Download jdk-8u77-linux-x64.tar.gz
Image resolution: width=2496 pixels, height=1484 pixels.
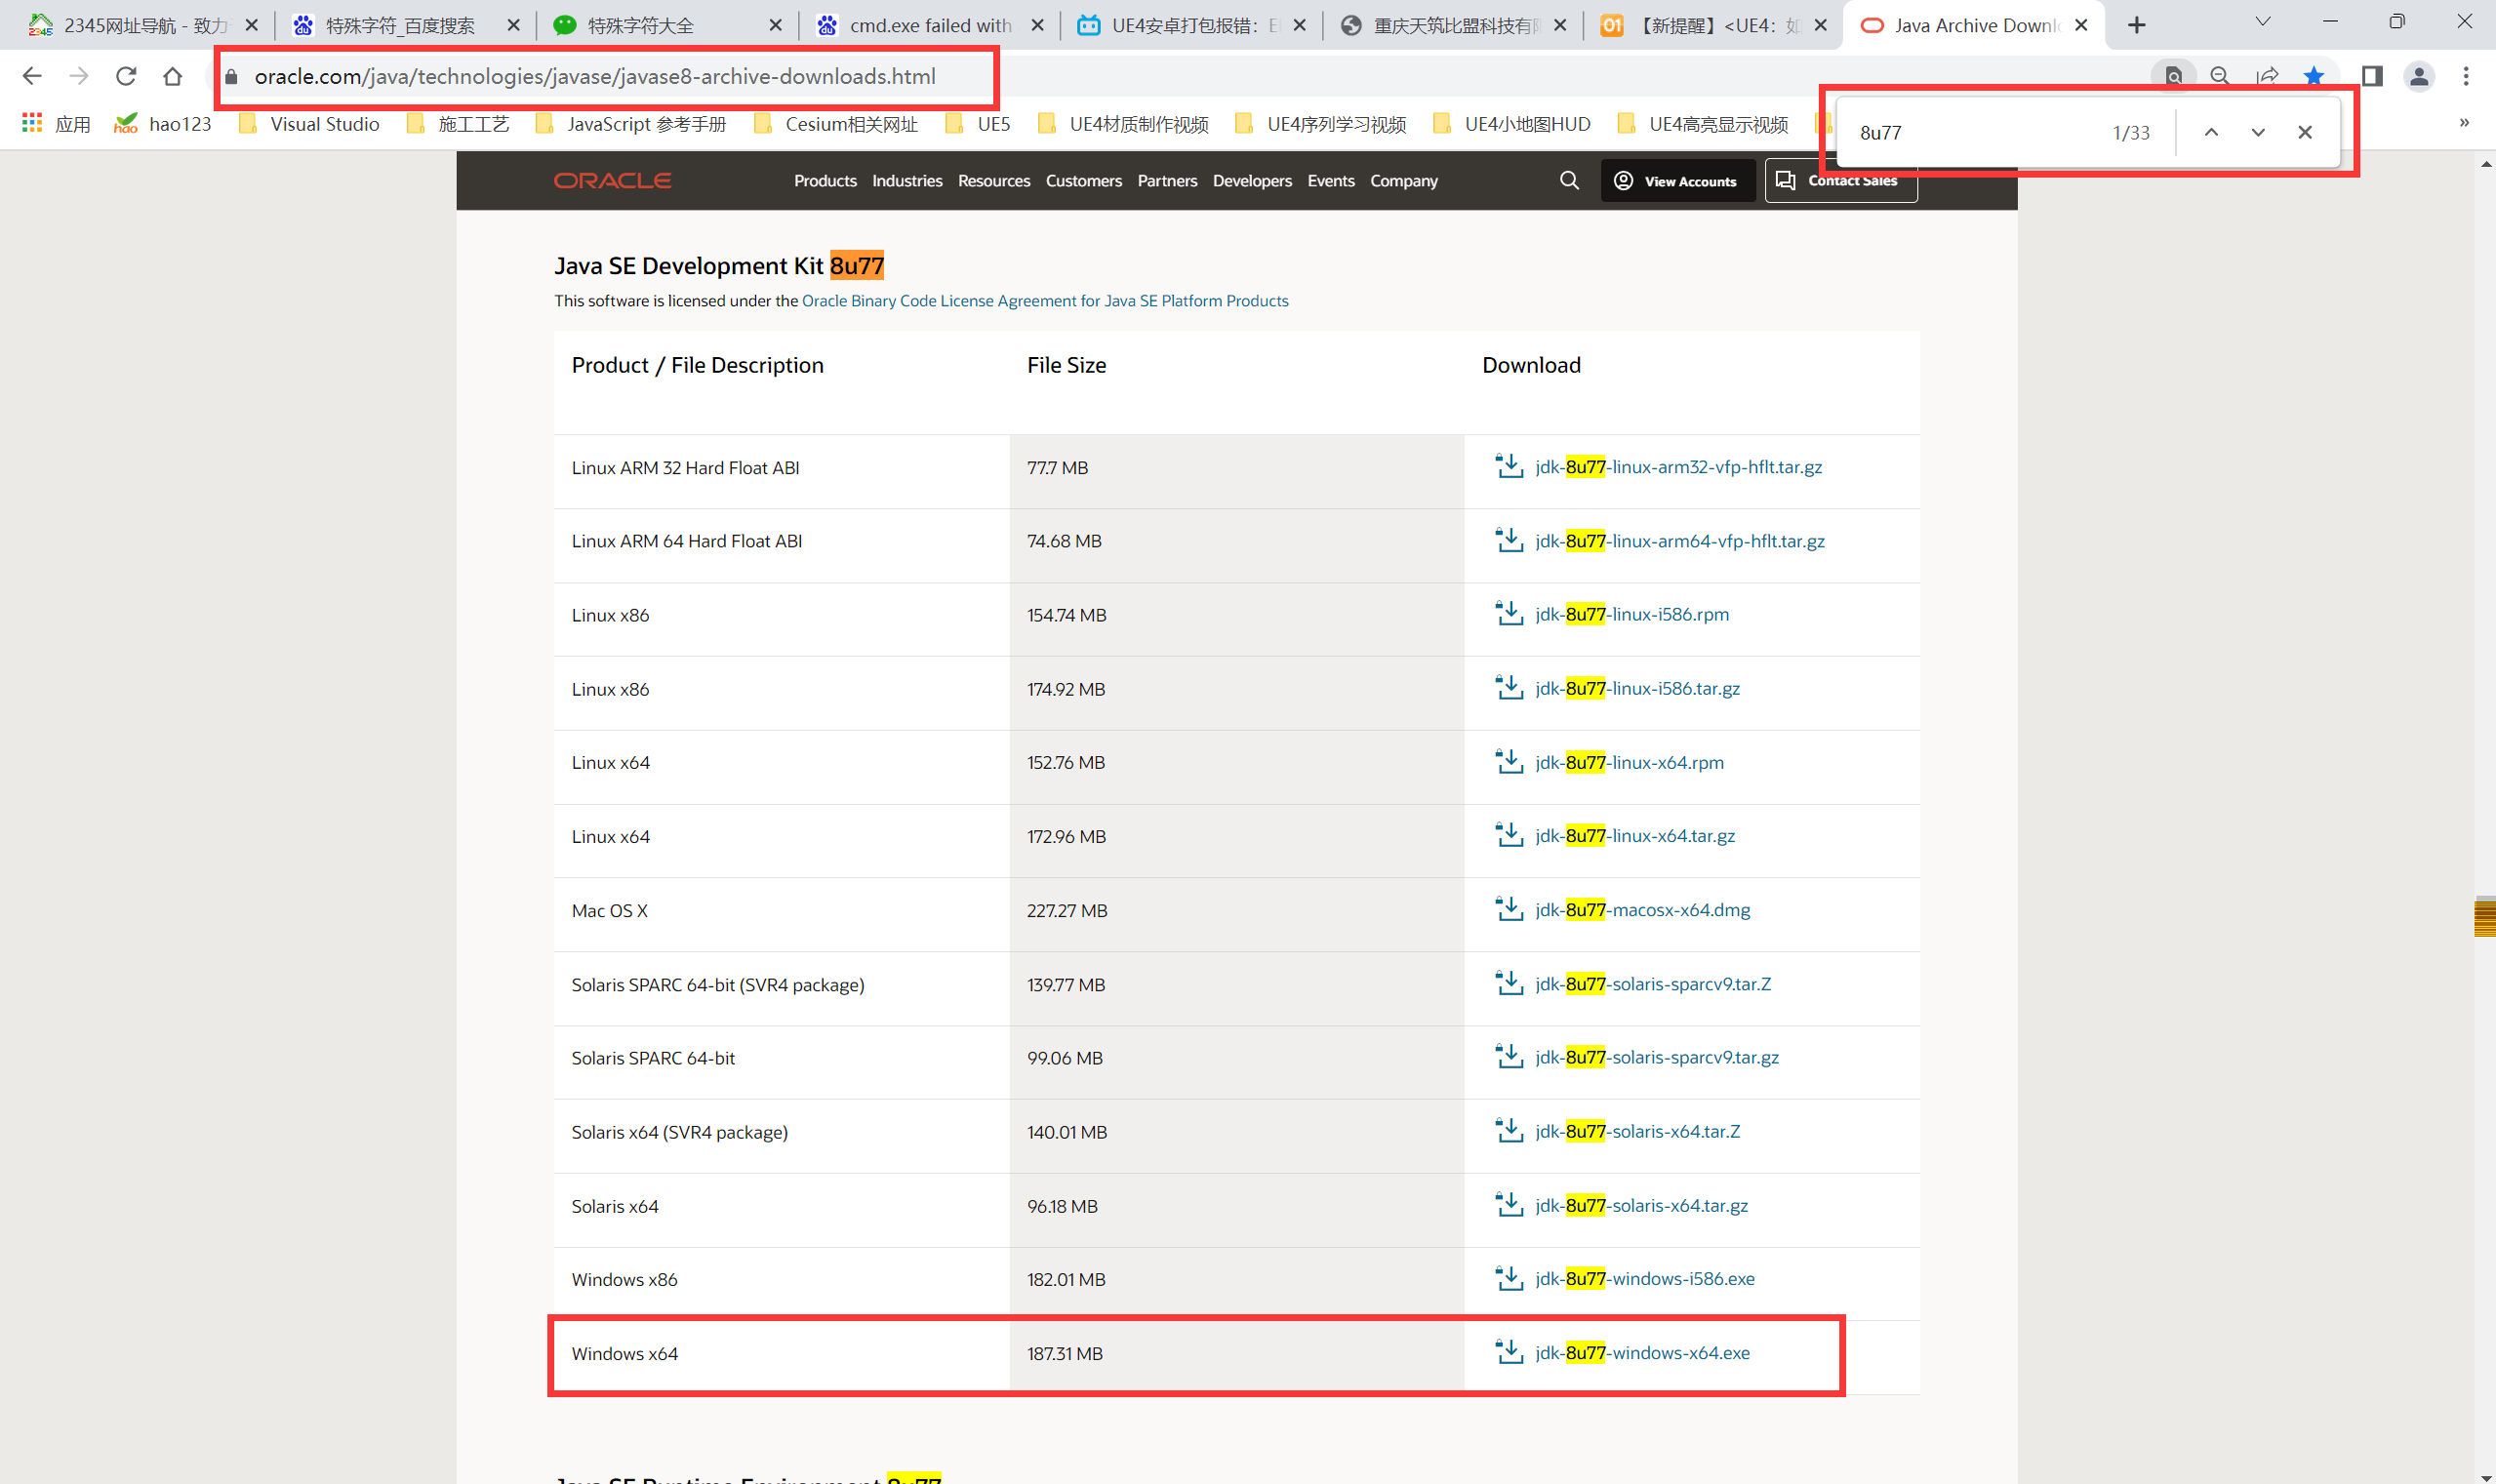[x=1635, y=836]
